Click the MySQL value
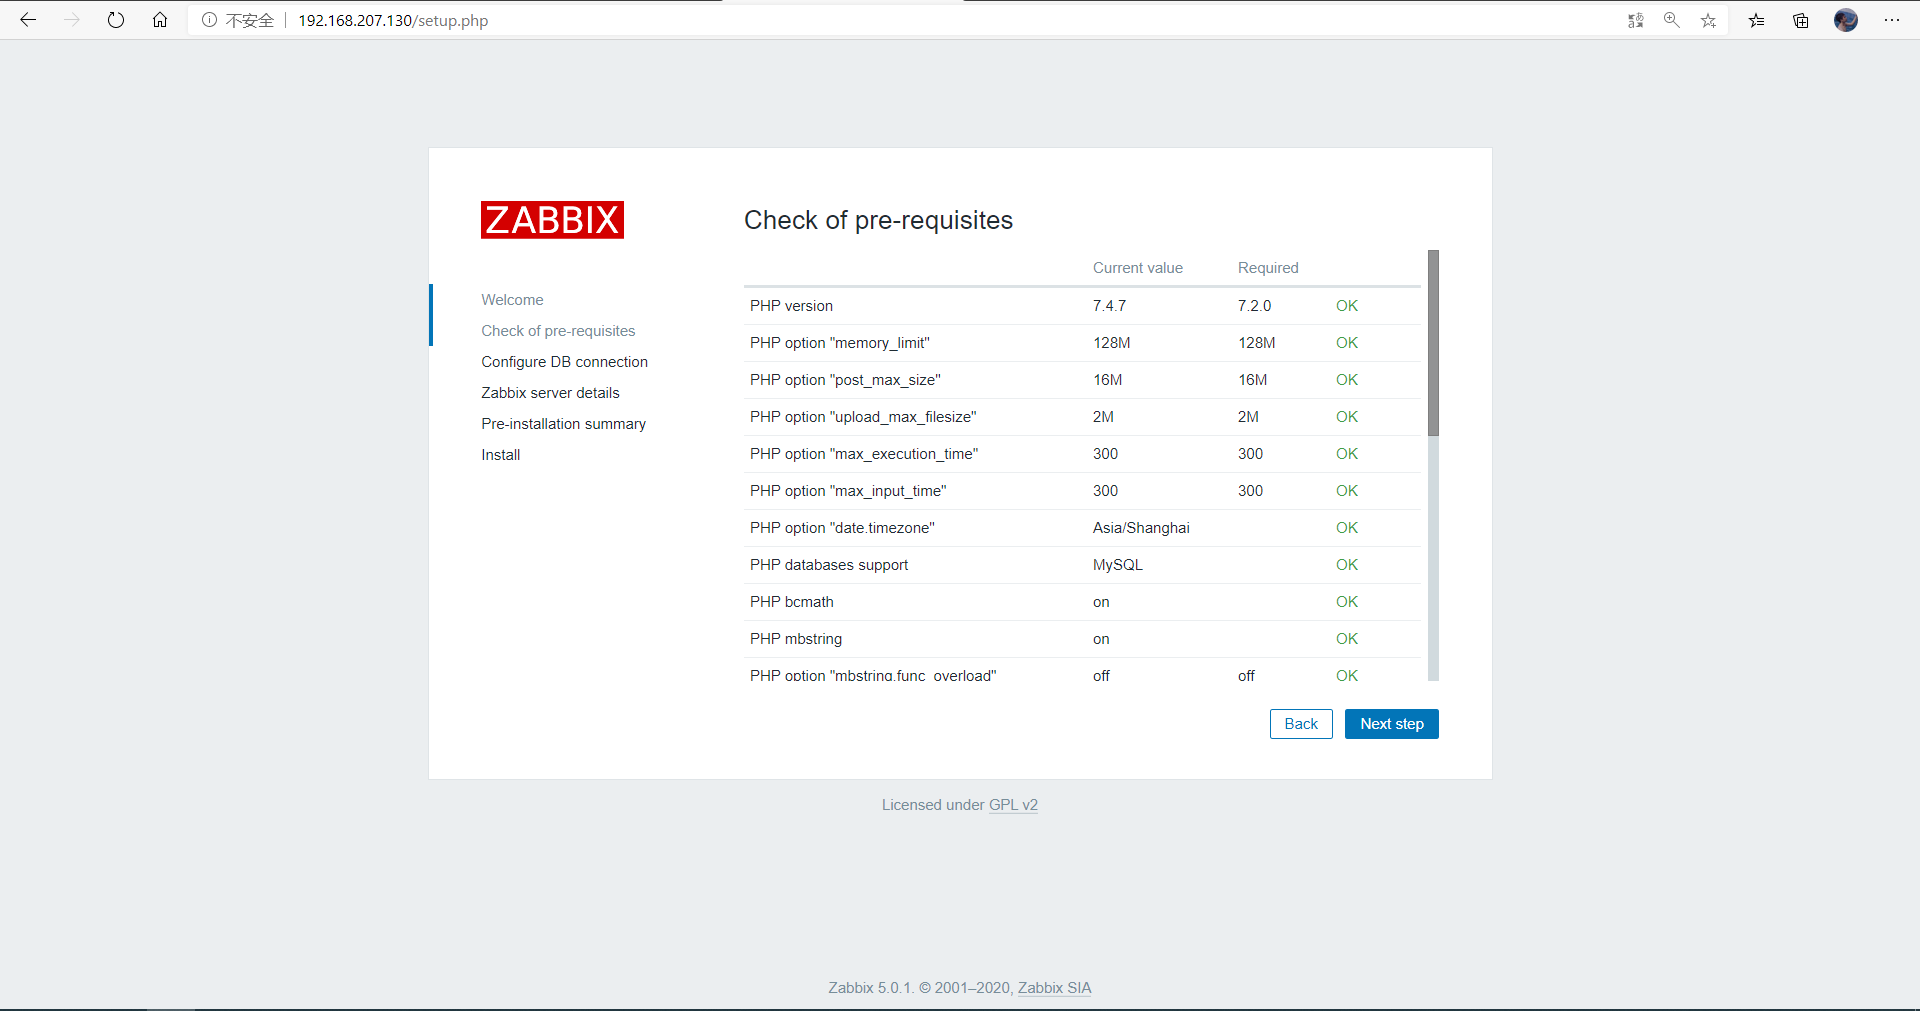The image size is (1920, 1011). tap(1117, 565)
